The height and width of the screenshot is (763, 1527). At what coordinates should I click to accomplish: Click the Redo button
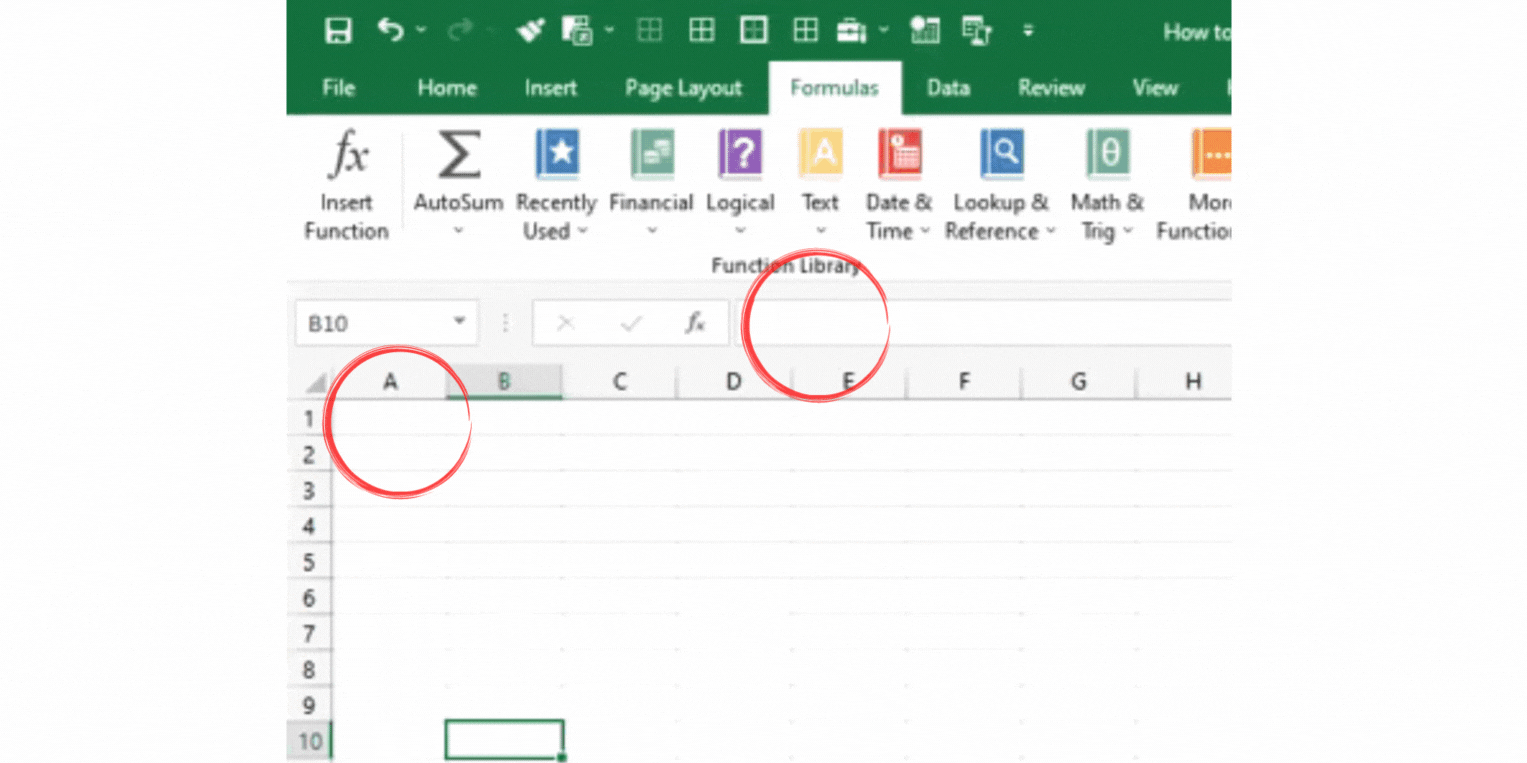coord(459,30)
